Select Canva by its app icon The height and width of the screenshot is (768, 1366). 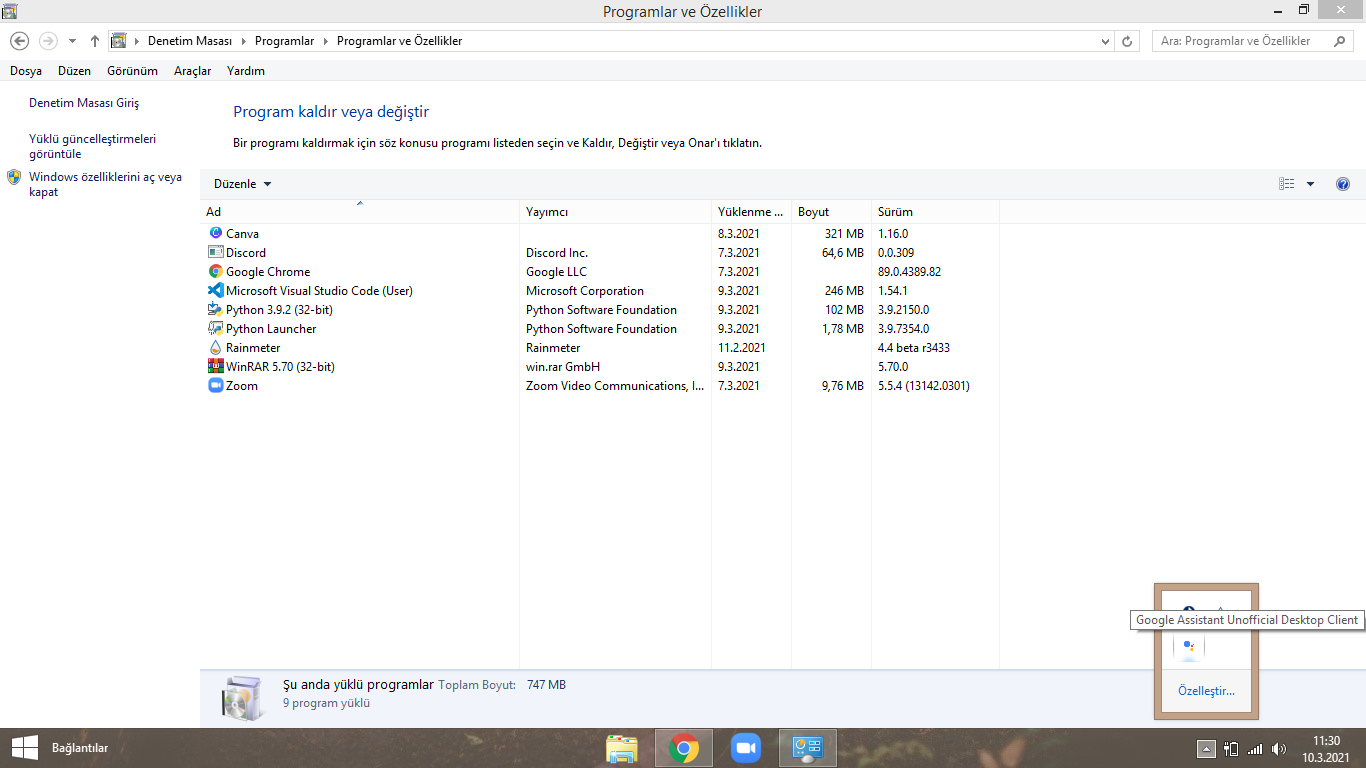pos(215,233)
